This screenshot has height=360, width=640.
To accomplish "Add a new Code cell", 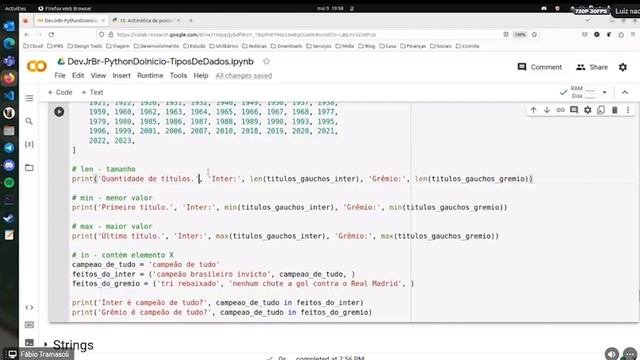I will pos(60,92).
